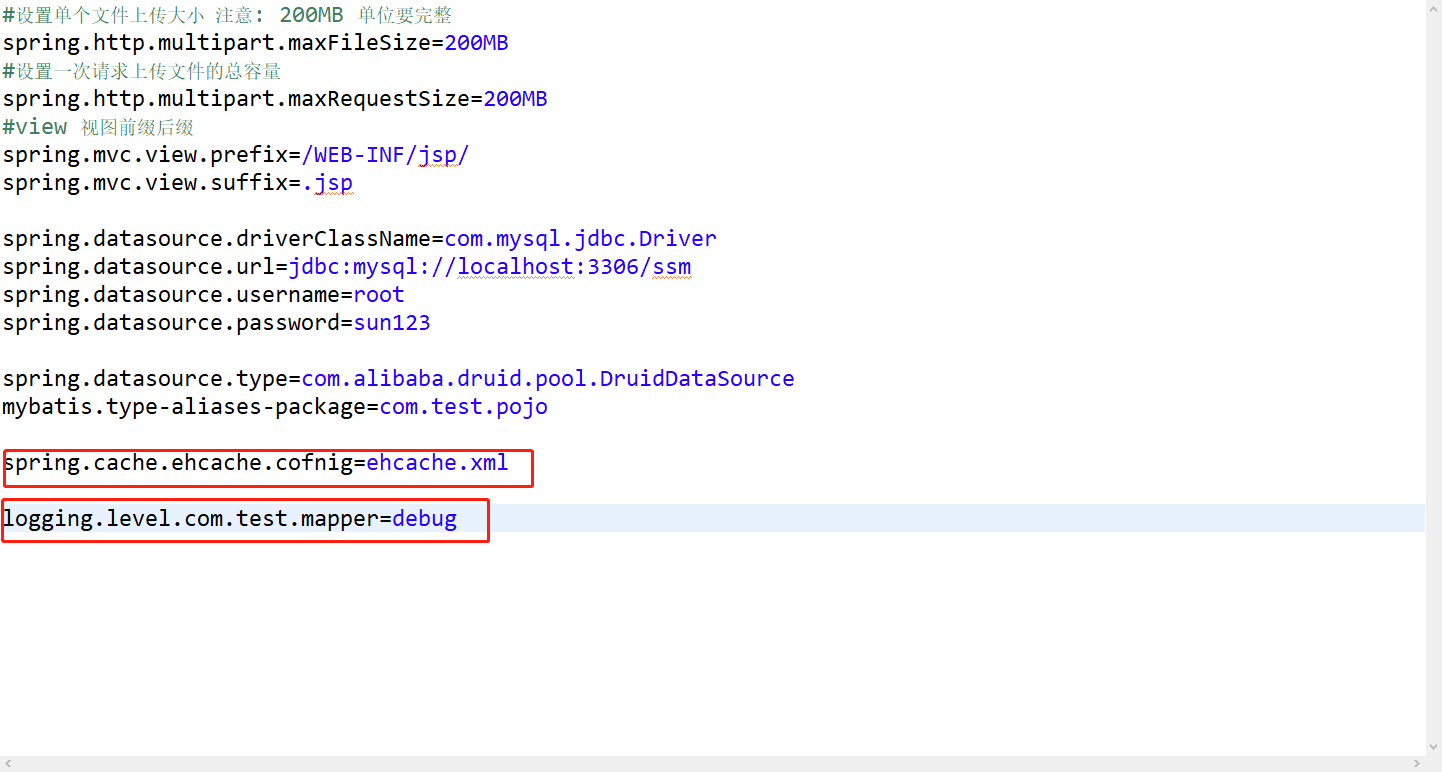1442x772 pixels.
Task: Click the spring.datasource.driverClassName key
Action: (x=217, y=239)
